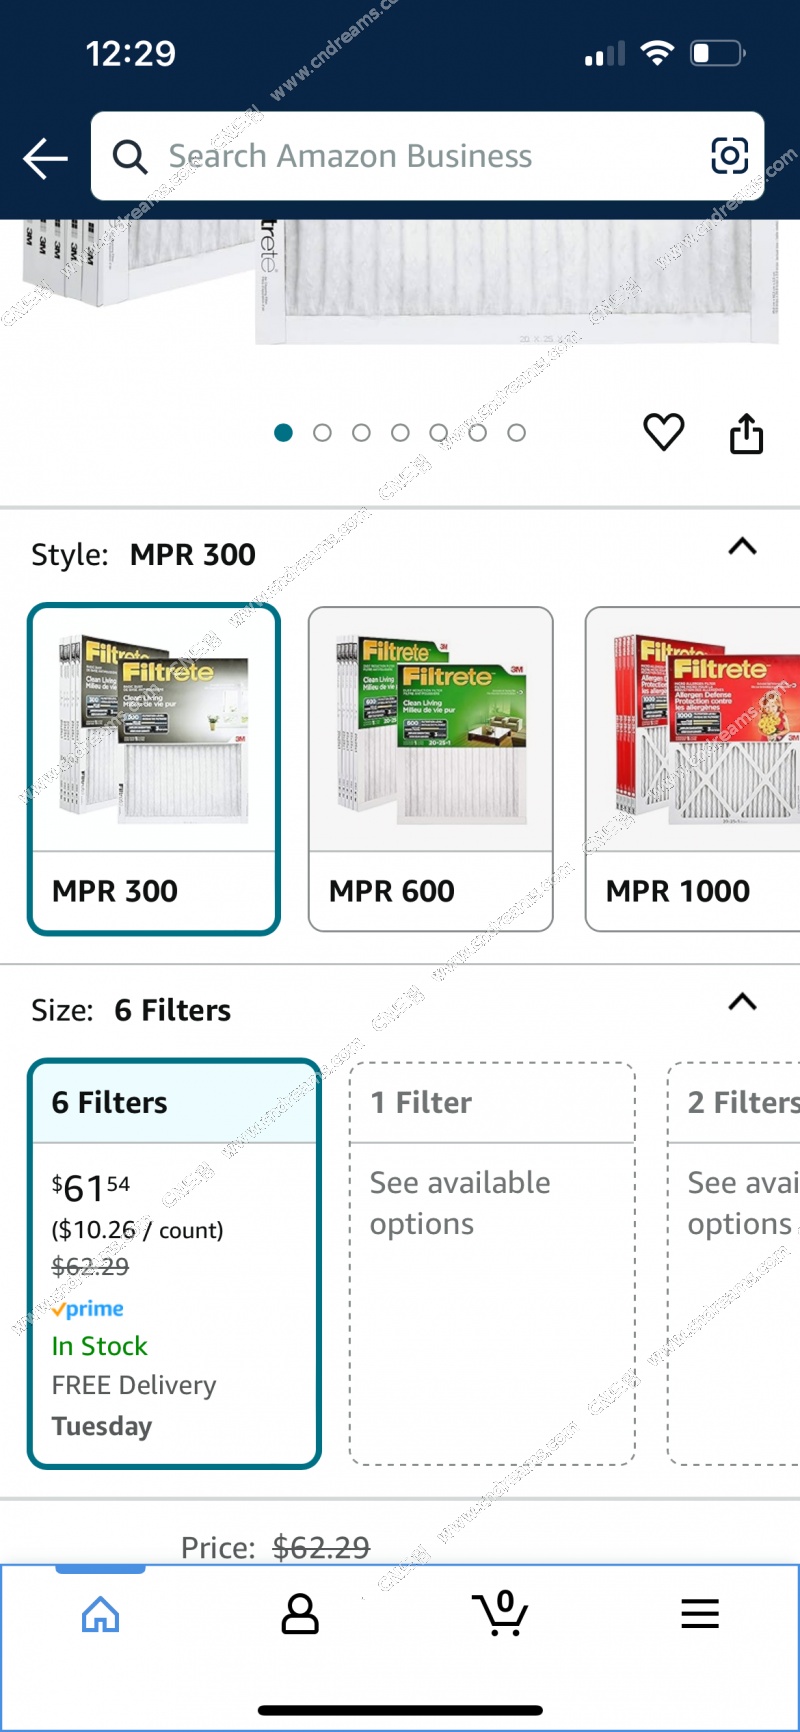Tap the 12:29 clock in status bar
Viewport: 800px width, 1732px height.
(131, 53)
